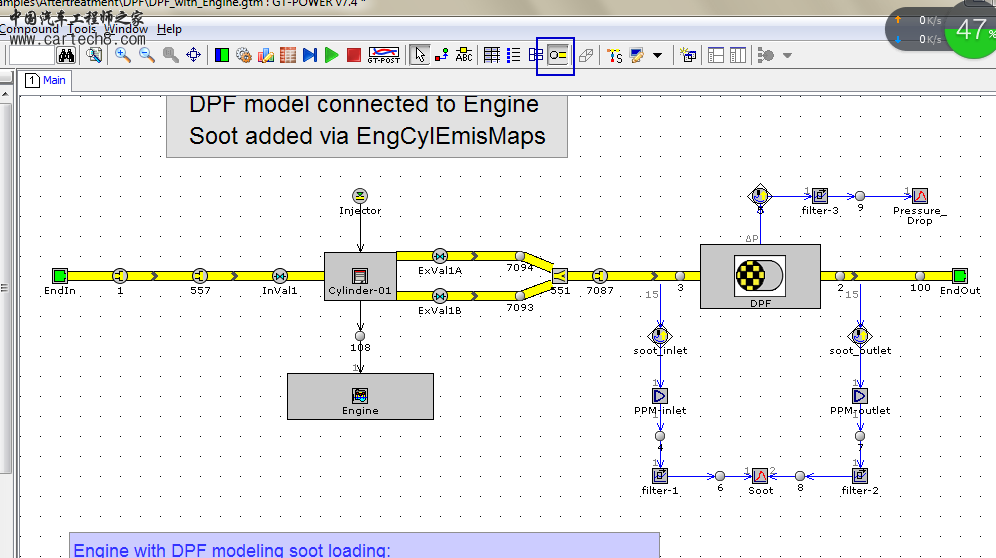Expand the gray dropdown arrow after node-tree icon
This screenshot has width=996, height=558.
tap(788, 55)
